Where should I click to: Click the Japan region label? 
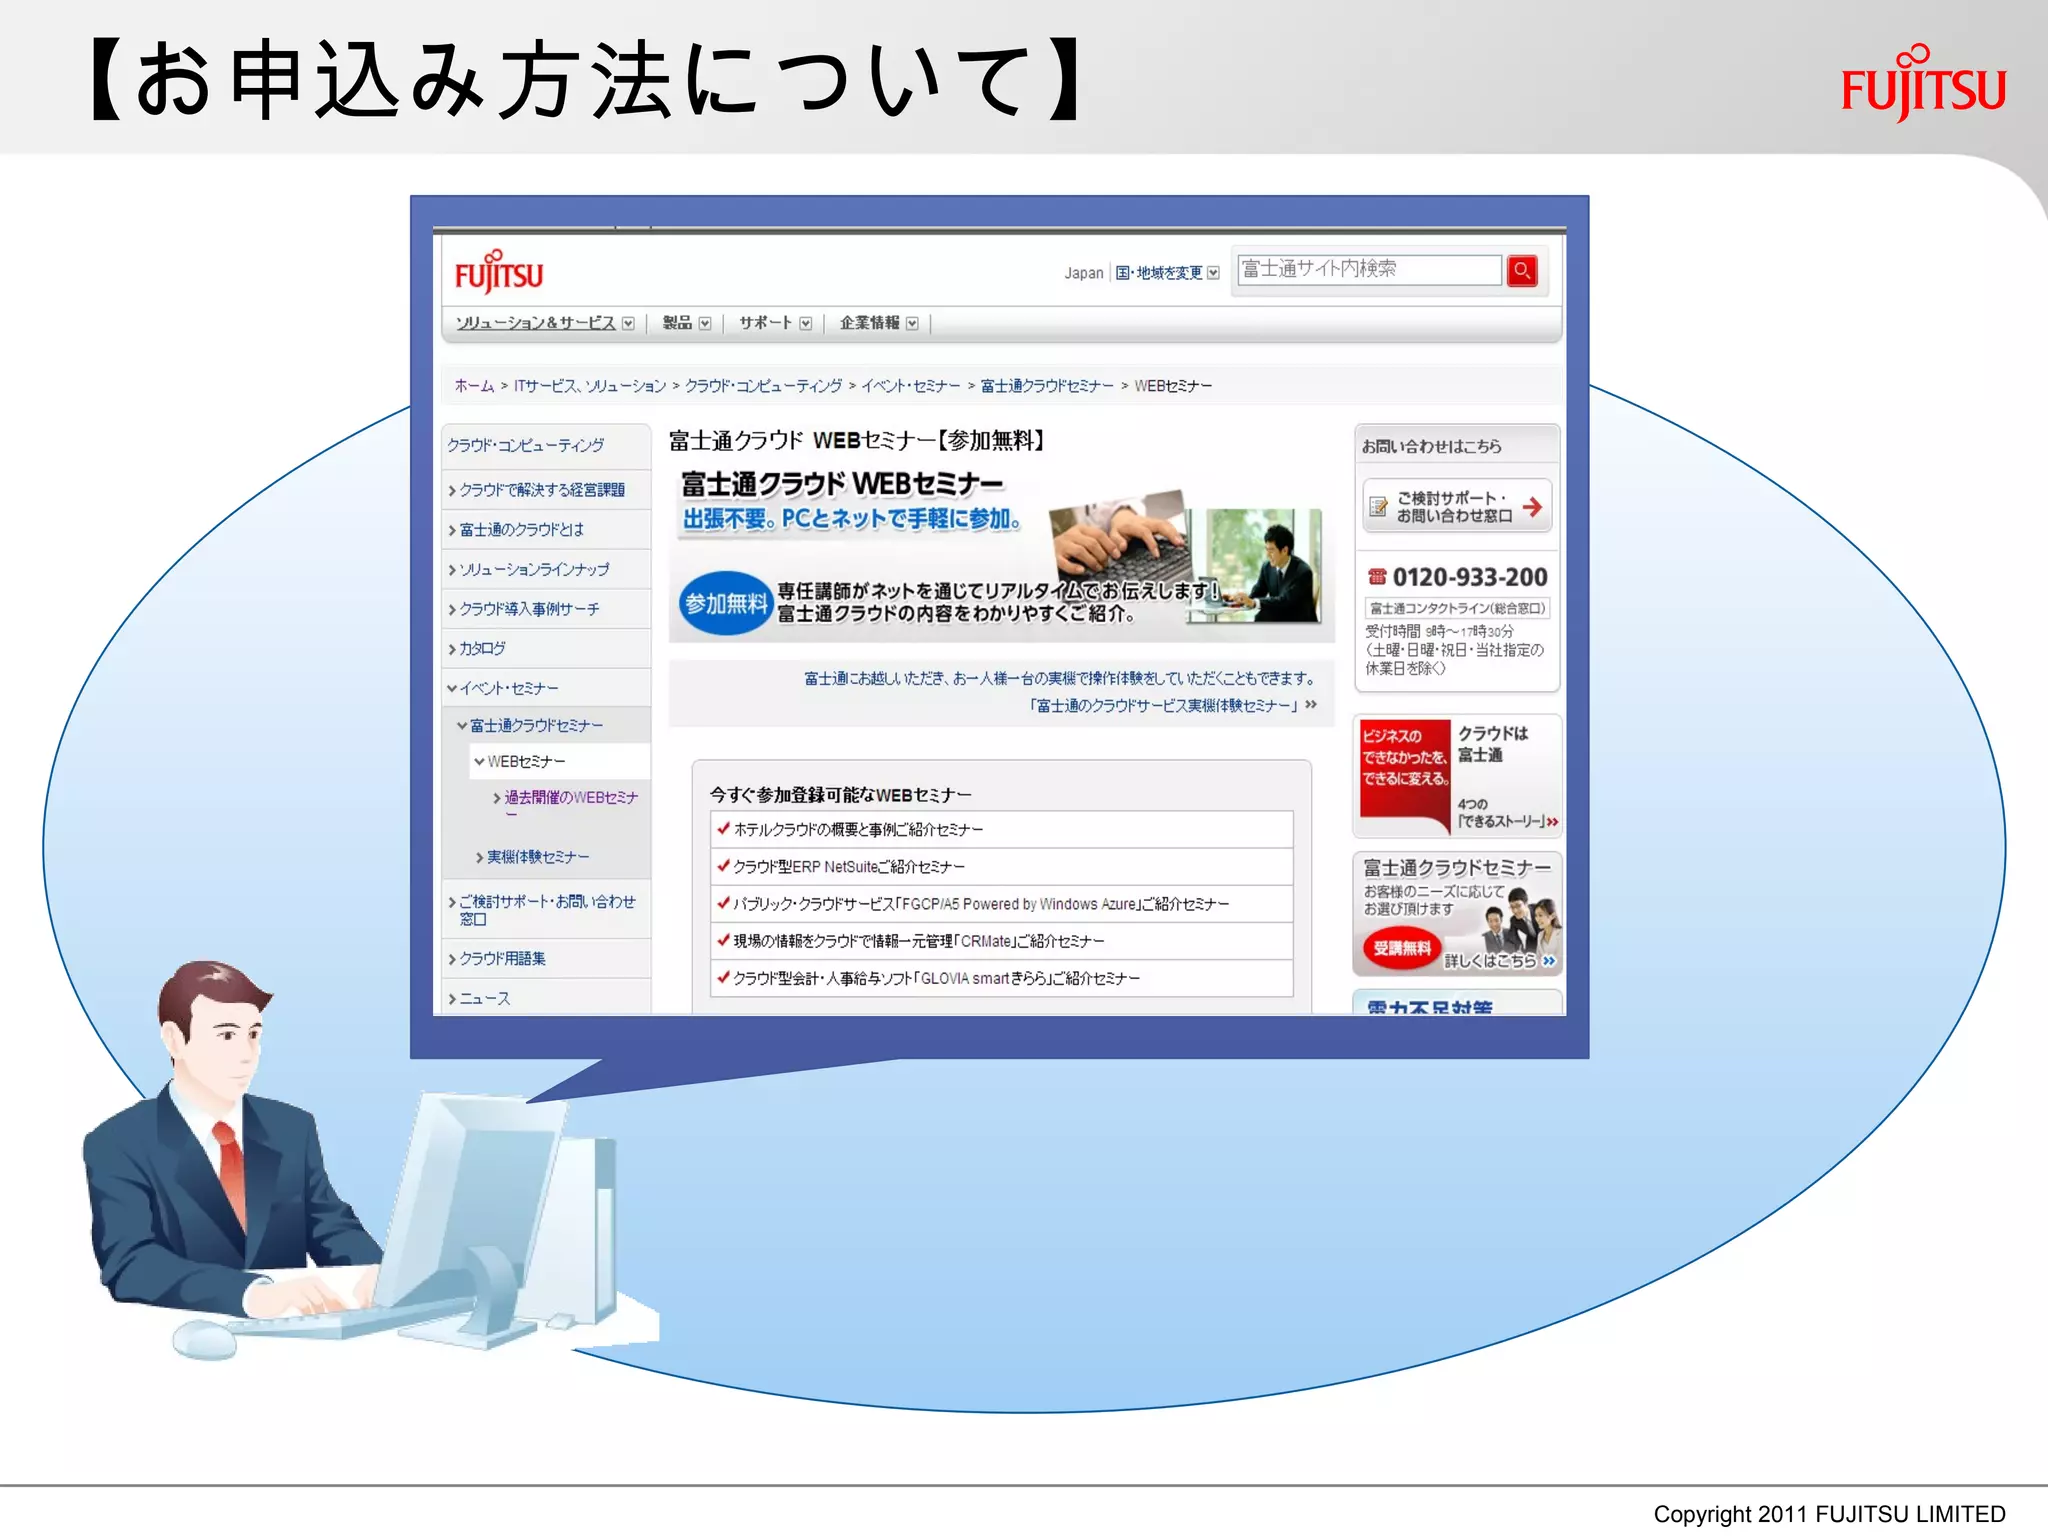(x=1084, y=273)
